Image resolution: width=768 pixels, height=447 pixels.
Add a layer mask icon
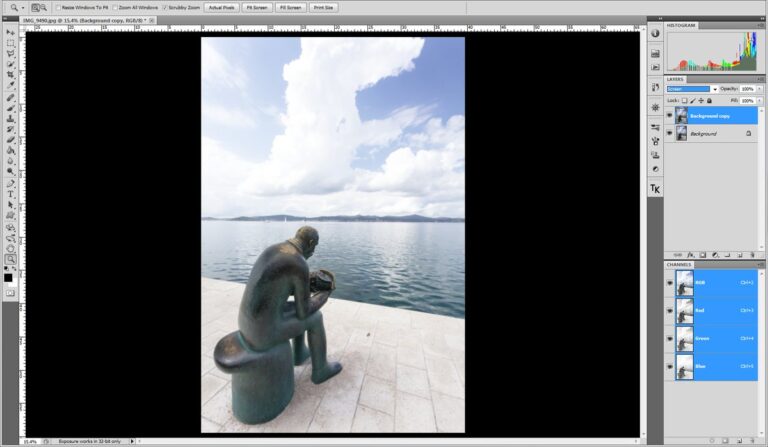[702, 255]
